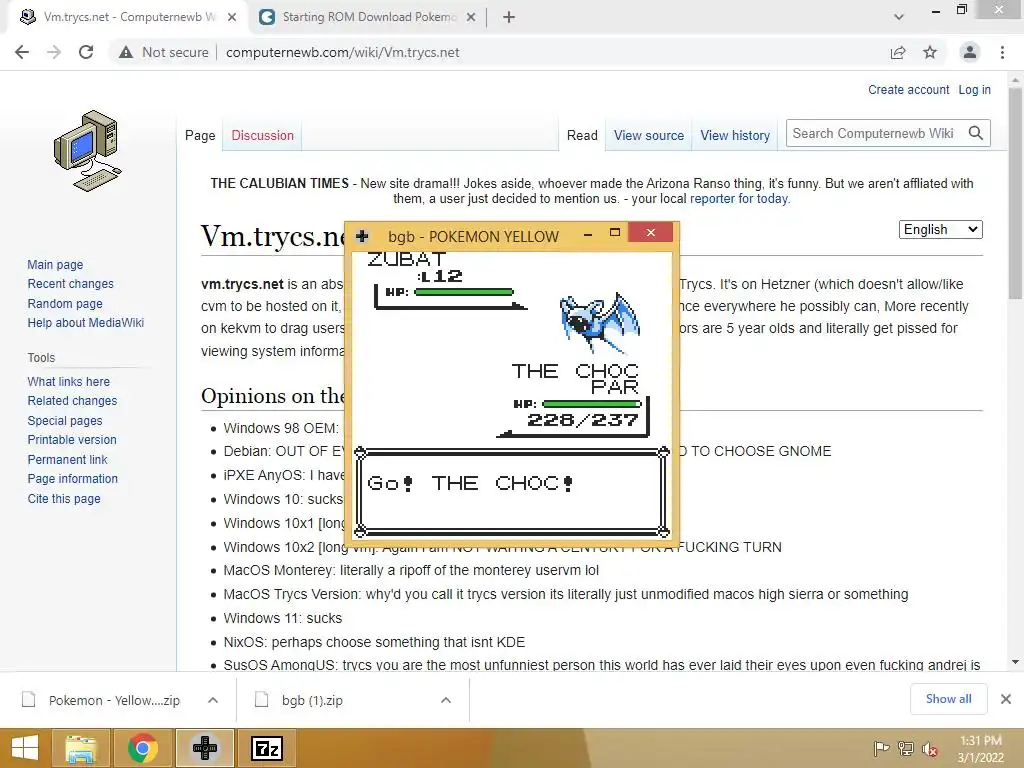
Task: Open the tab search chevron
Action: click(x=899, y=17)
